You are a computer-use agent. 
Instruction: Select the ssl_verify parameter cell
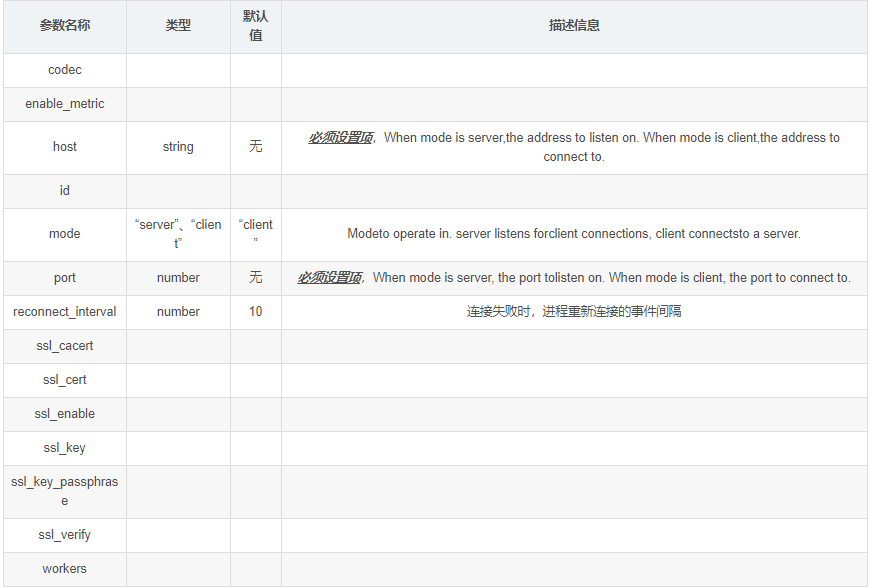[65, 535]
